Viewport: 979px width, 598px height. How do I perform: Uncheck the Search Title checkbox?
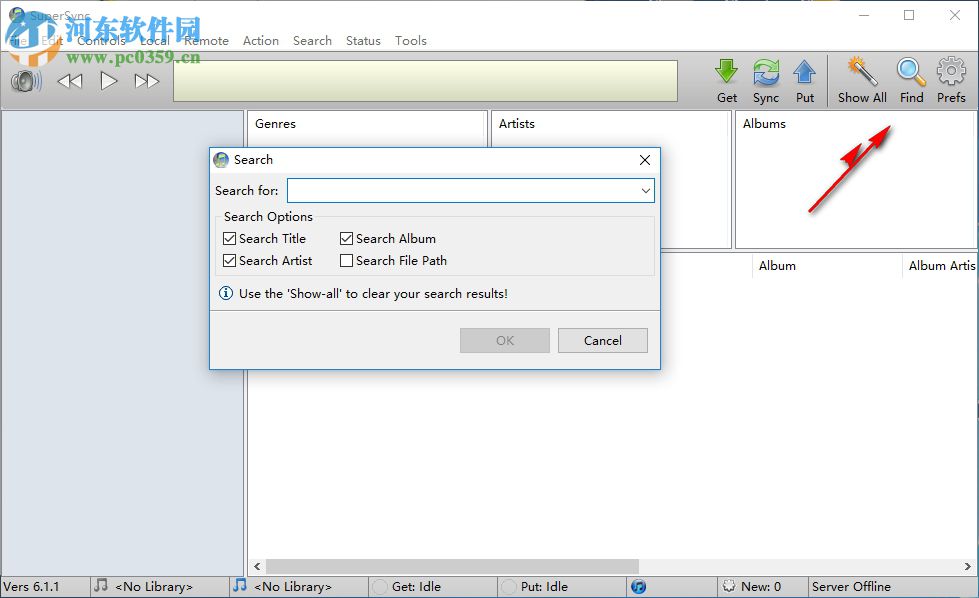pos(229,238)
